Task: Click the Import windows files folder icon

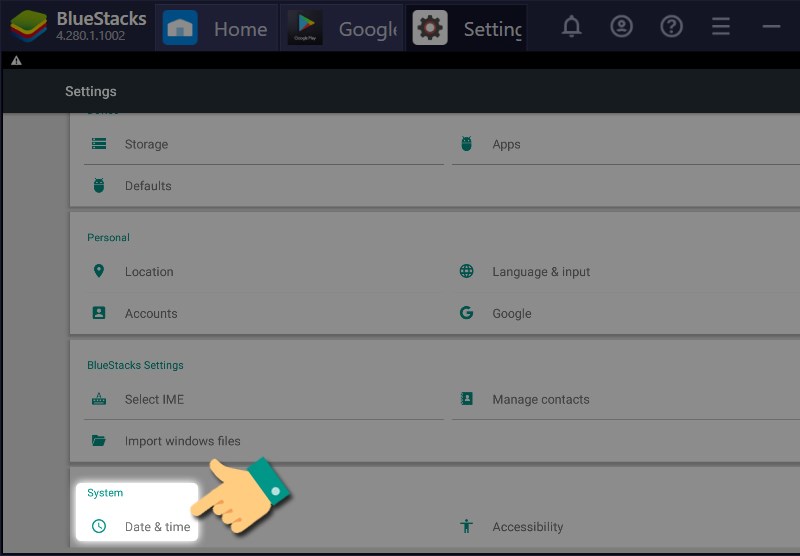Action: pos(99,440)
